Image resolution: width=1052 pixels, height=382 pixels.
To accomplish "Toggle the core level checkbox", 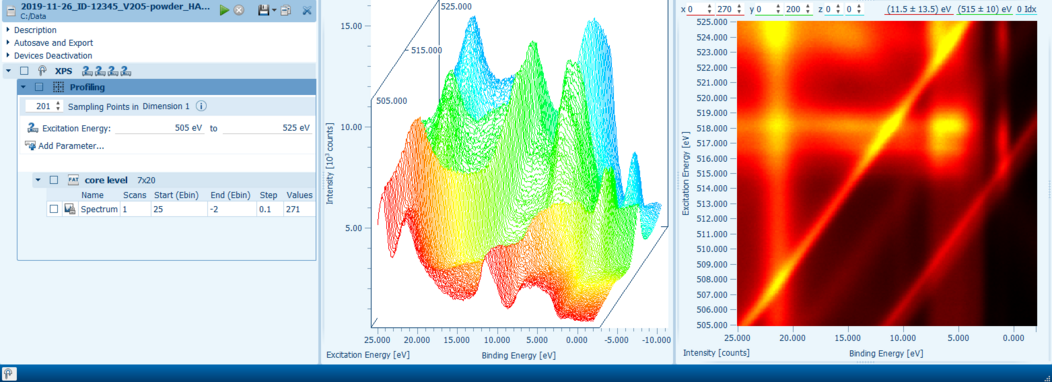I will pos(54,180).
